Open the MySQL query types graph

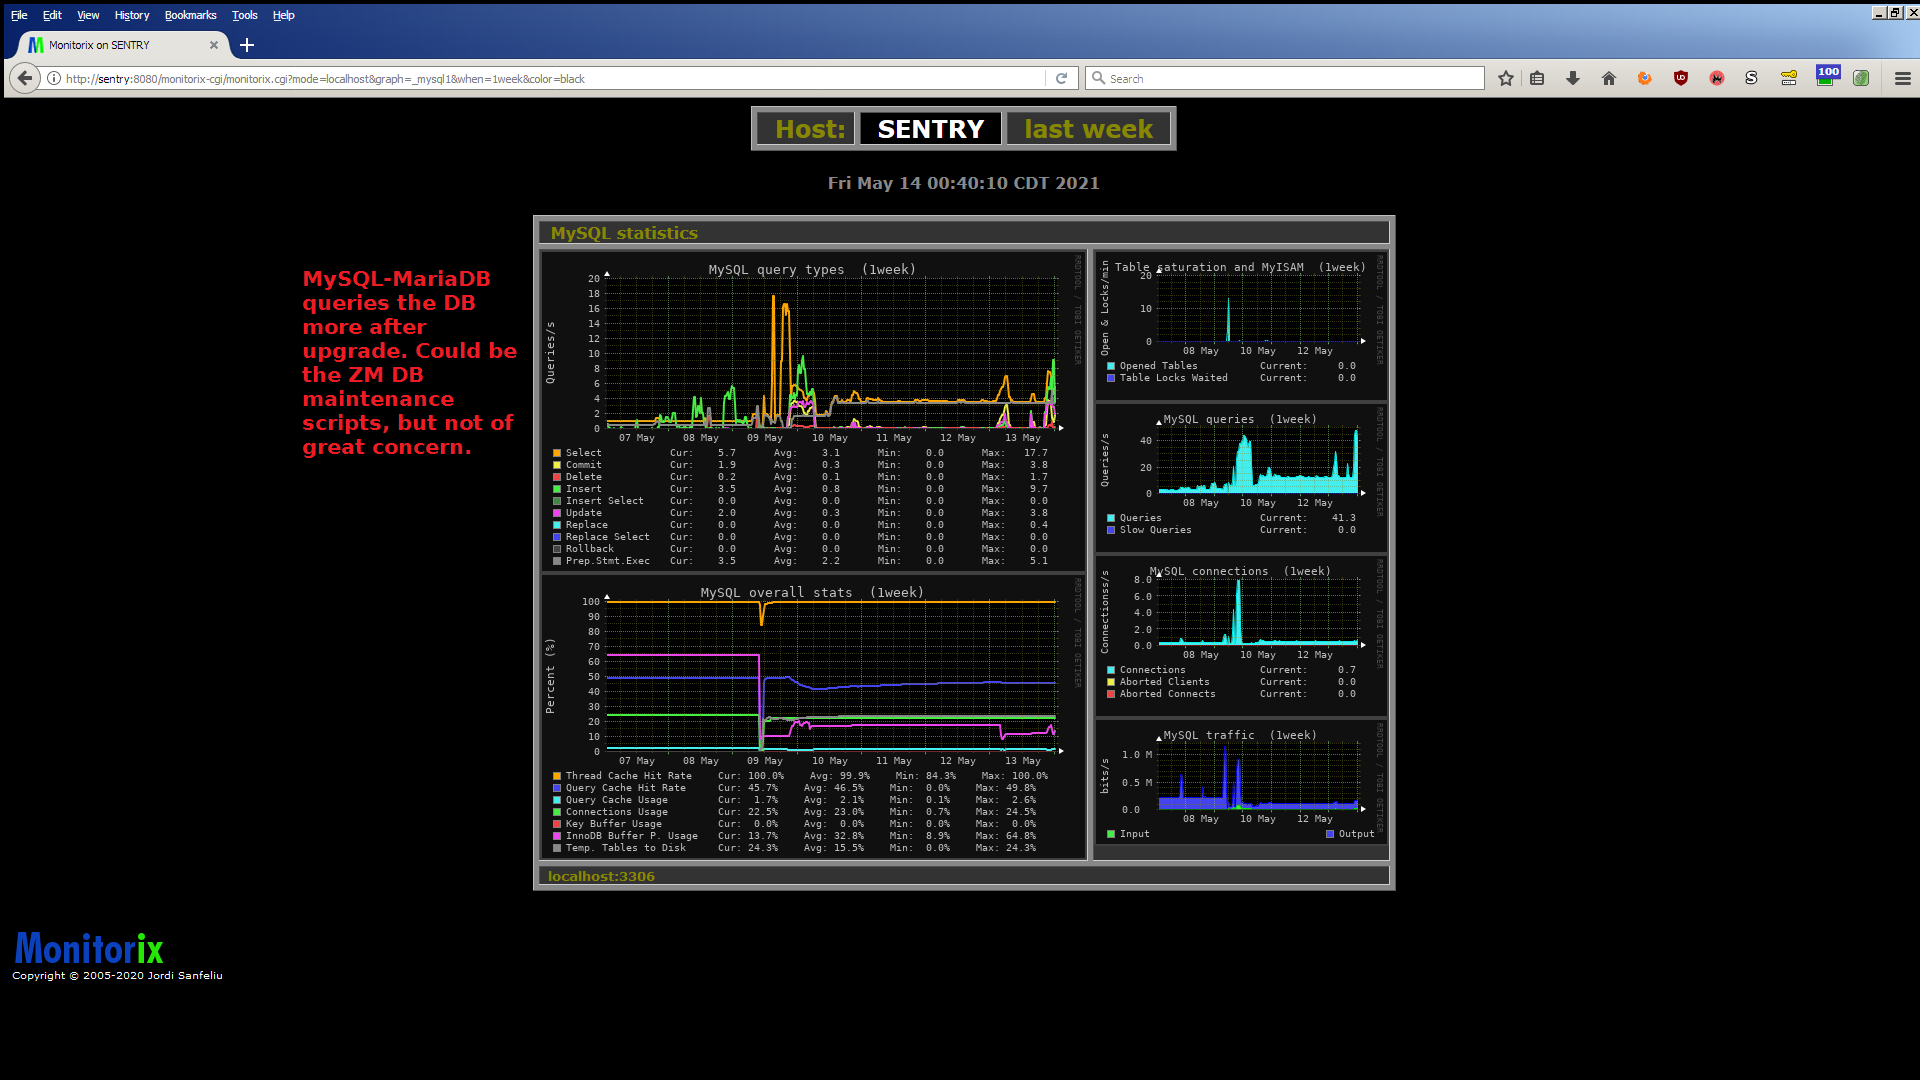[813, 410]
